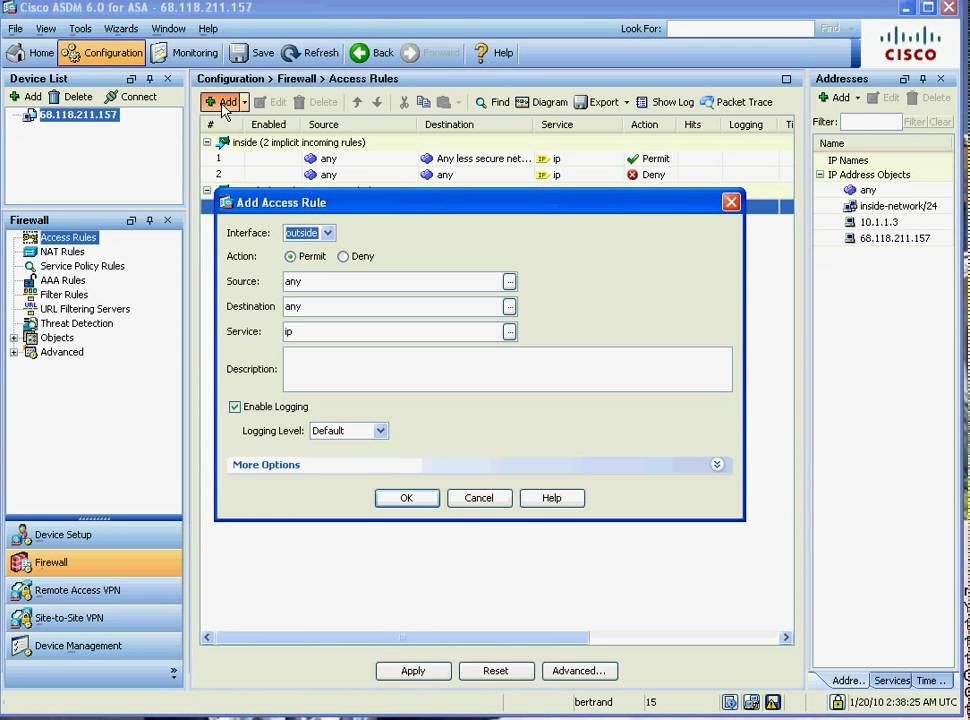Viewport: 970px width, 720px height.
Task: Select NAT Rules in Firewall tree
Action: [62, 252]
